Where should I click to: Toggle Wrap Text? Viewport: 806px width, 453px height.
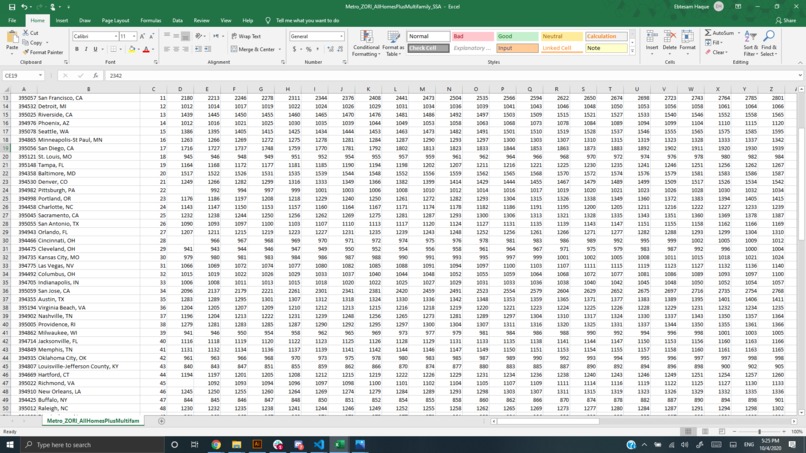[246, 37]
